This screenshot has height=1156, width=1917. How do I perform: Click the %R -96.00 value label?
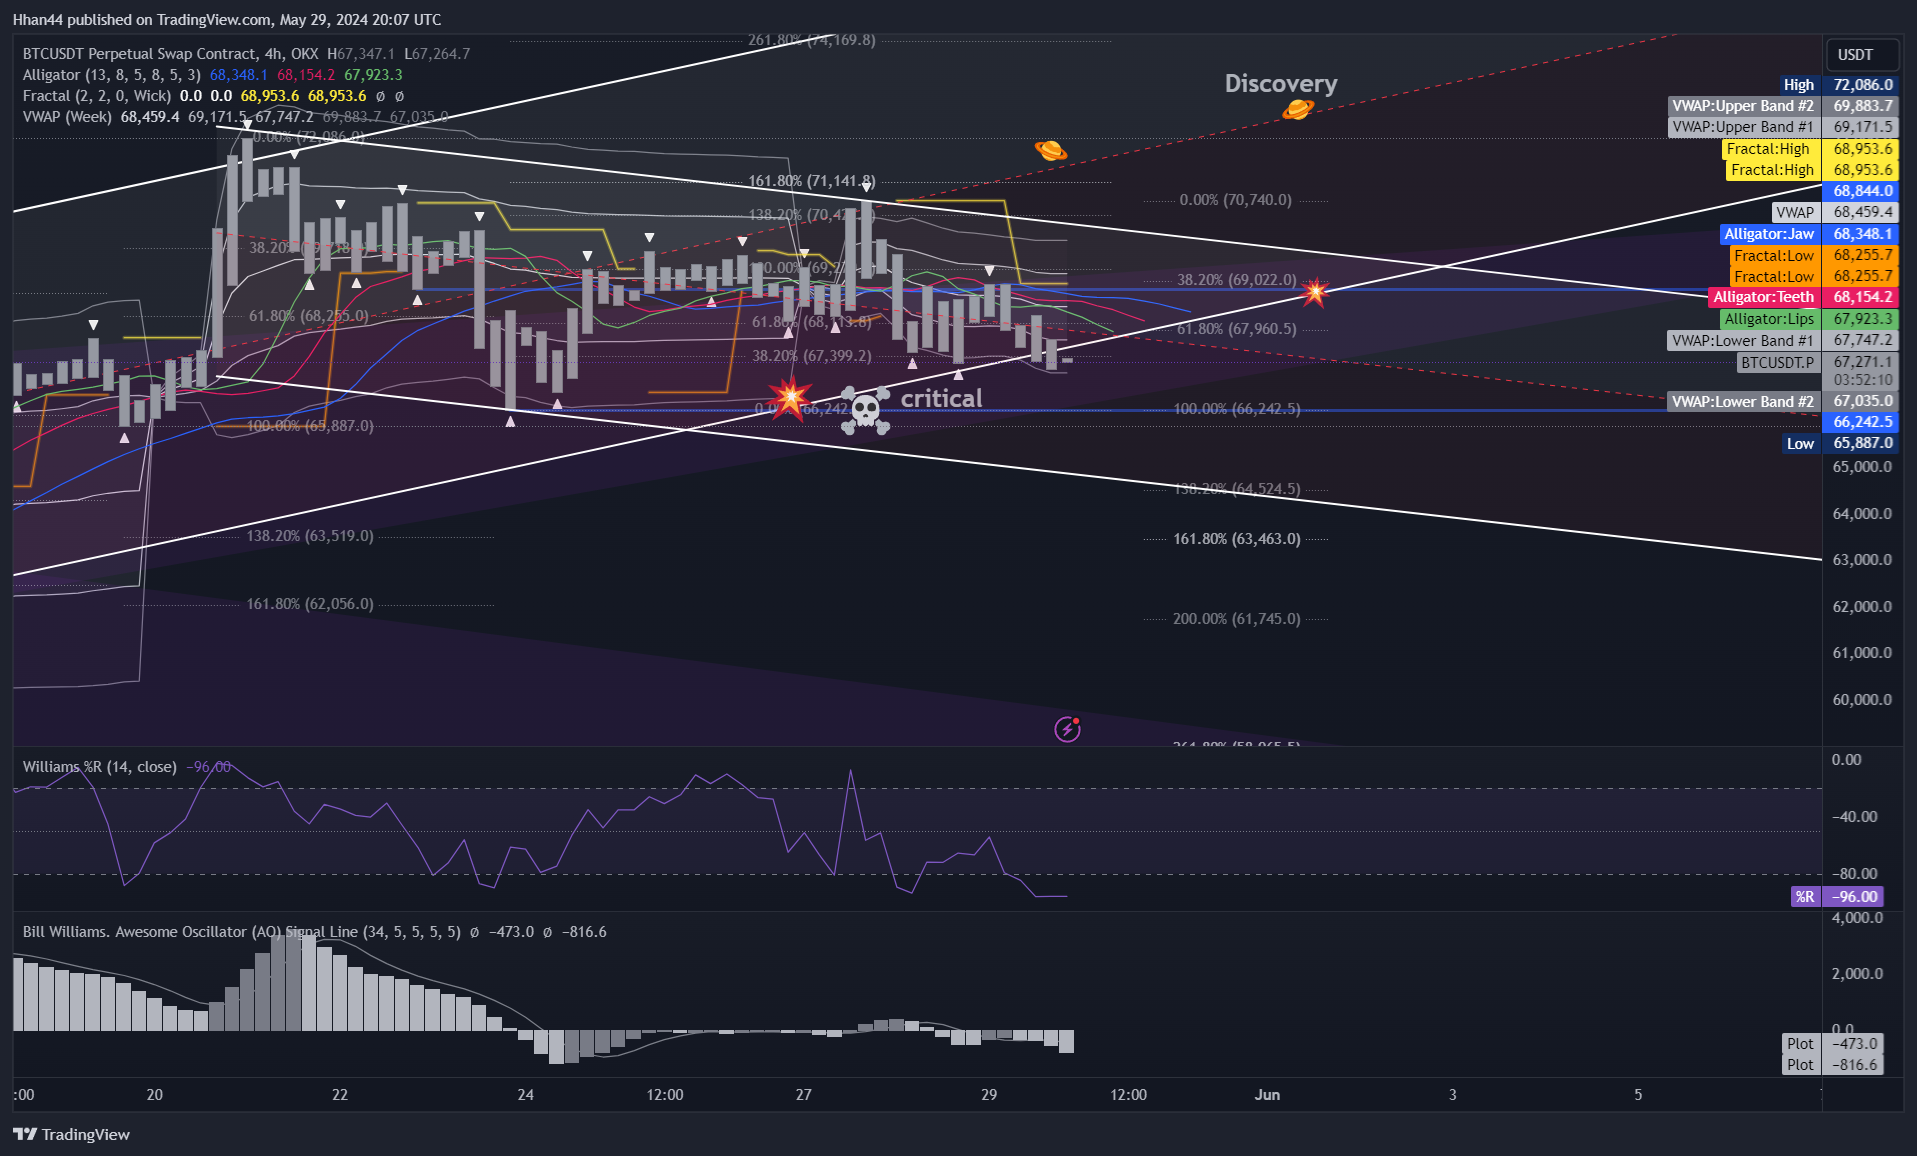coord(1838,897)
